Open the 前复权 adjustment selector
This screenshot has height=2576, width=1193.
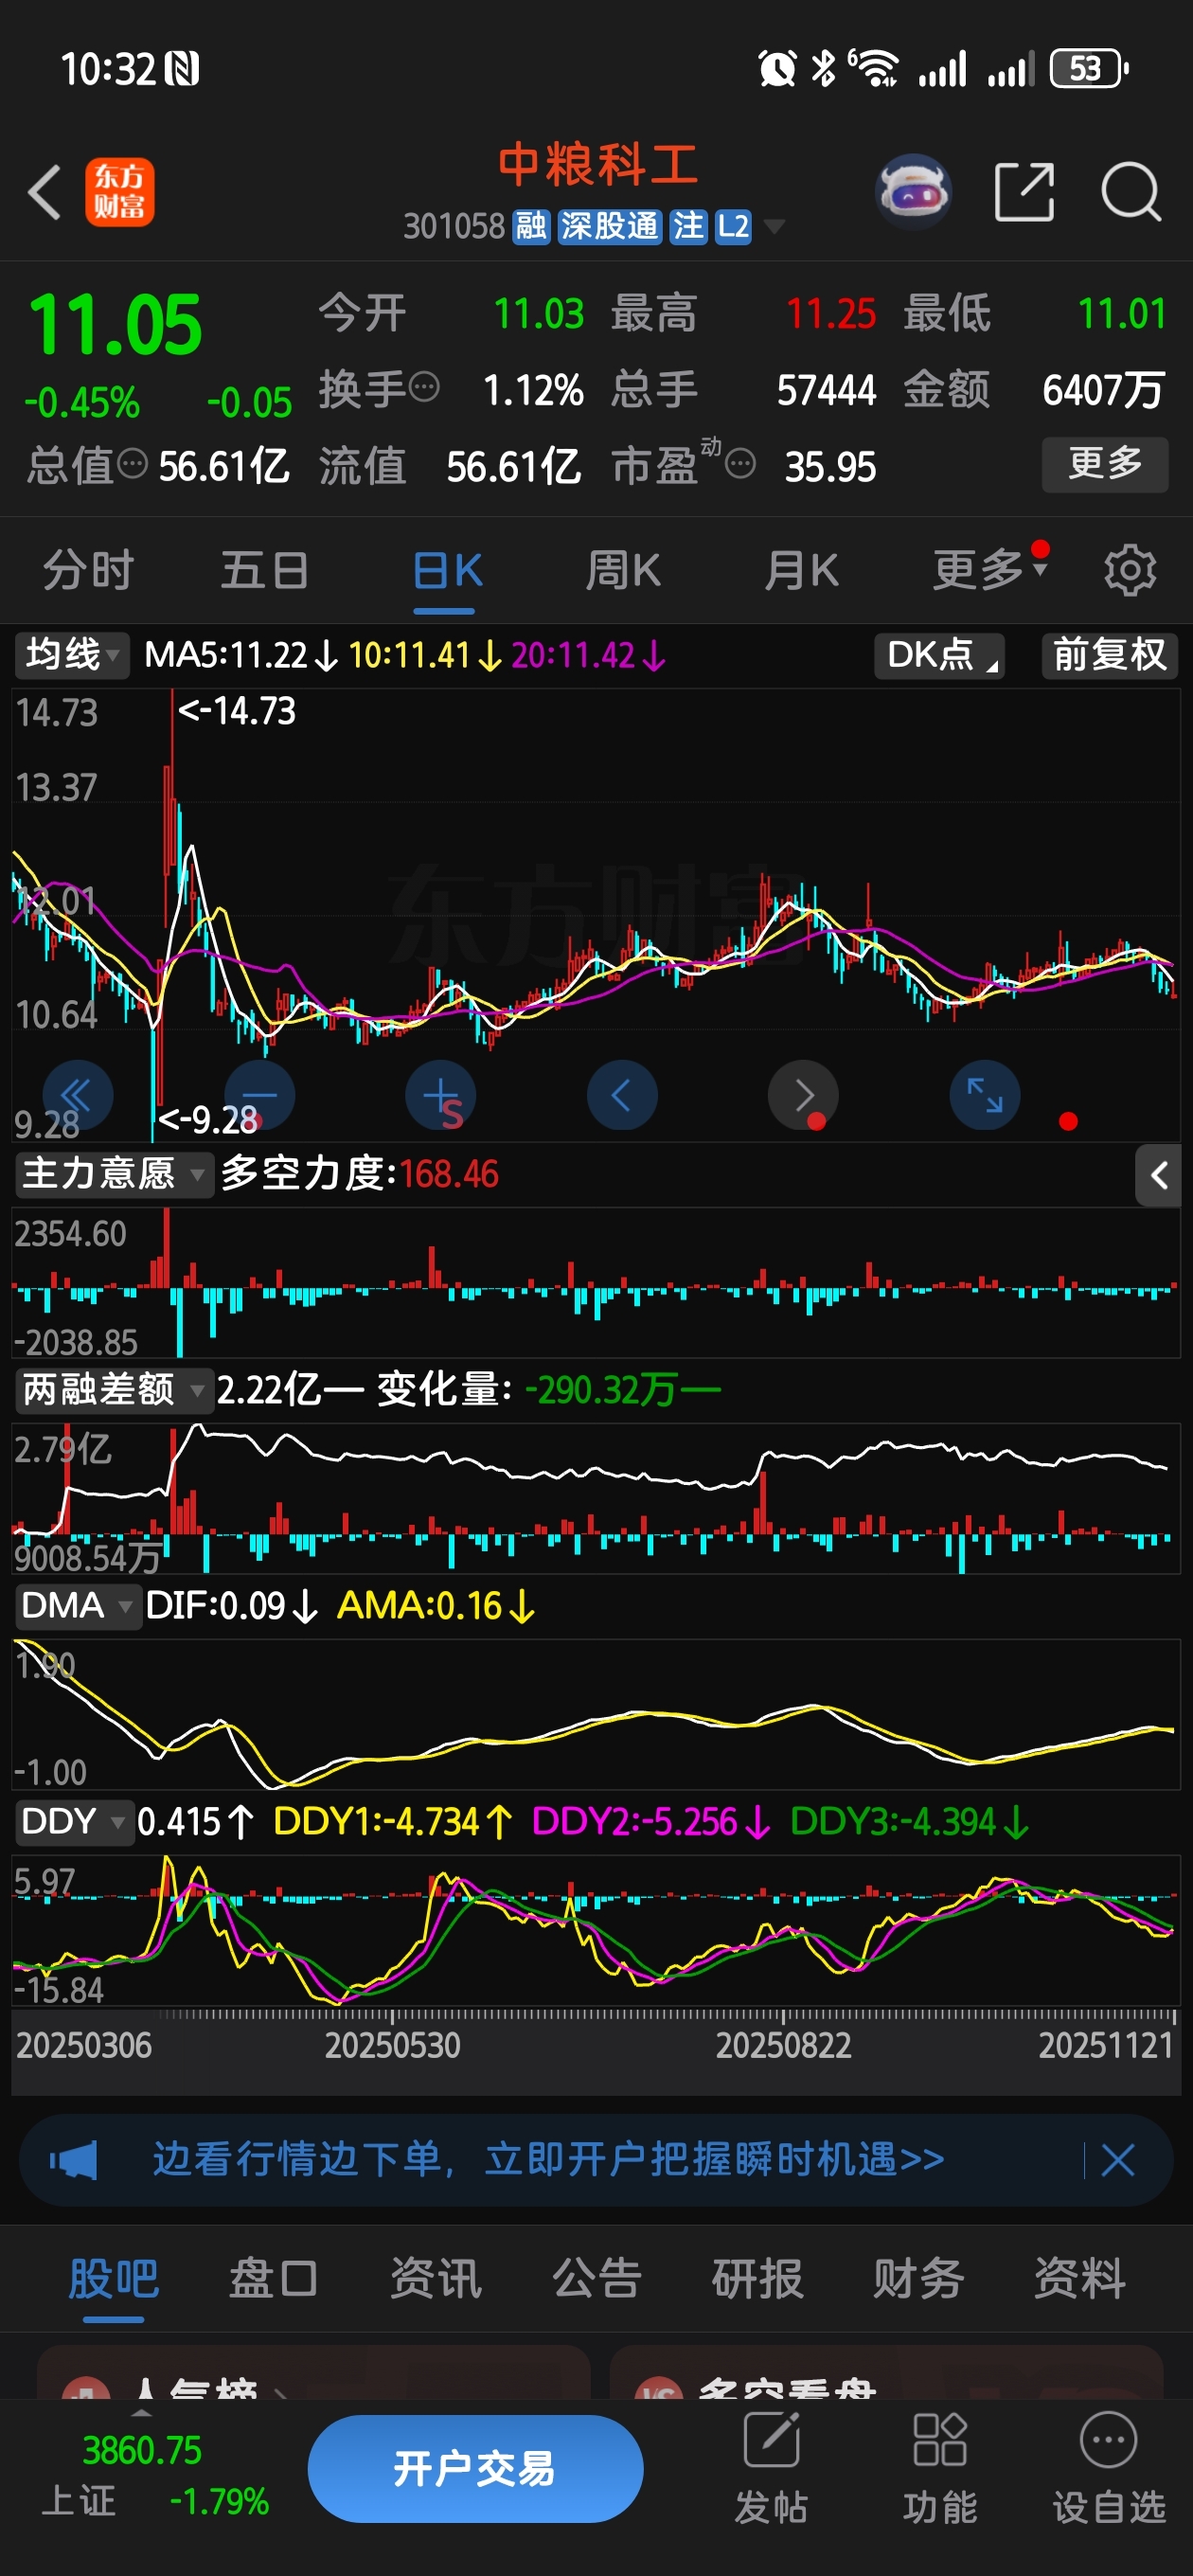[x=1109, y=655]
